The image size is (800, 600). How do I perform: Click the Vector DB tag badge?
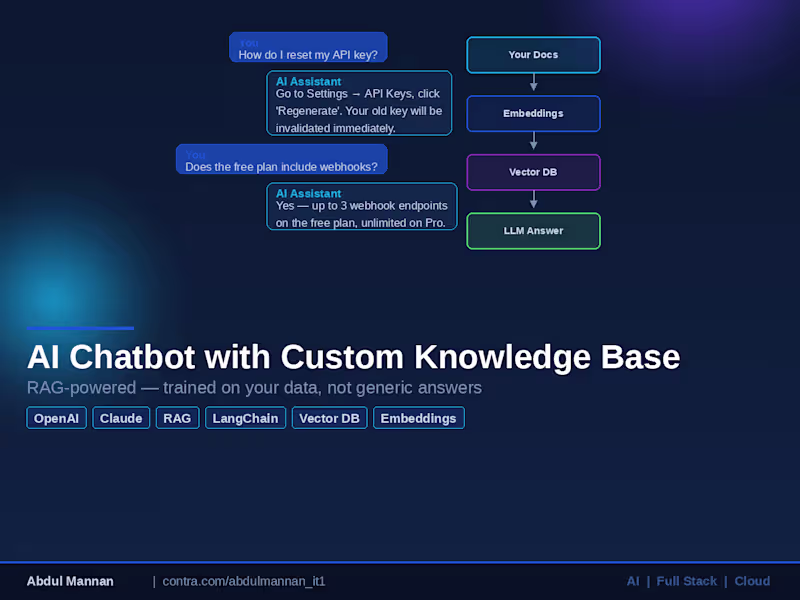(x=329, y=418)
